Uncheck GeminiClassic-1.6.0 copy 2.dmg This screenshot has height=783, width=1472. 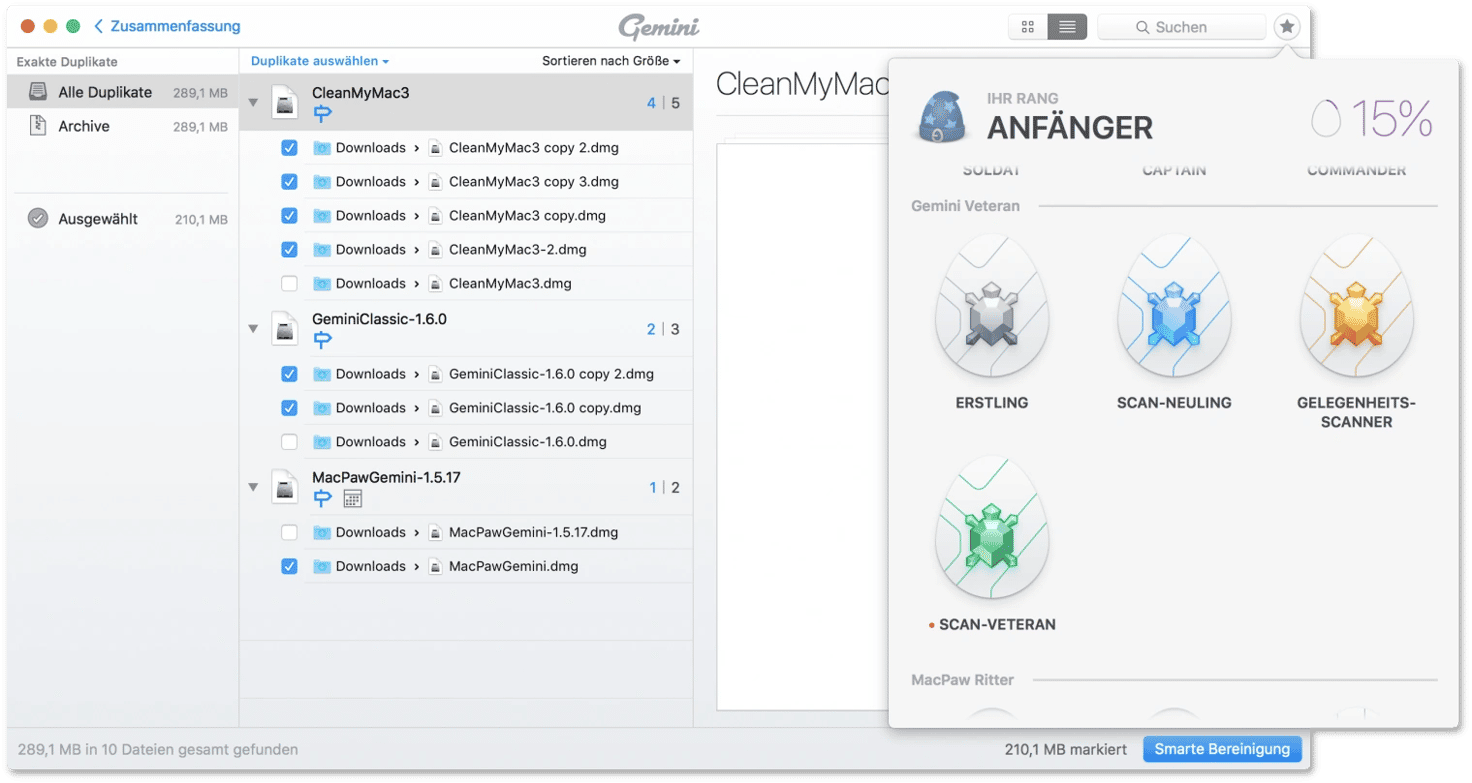pos(289,374)
